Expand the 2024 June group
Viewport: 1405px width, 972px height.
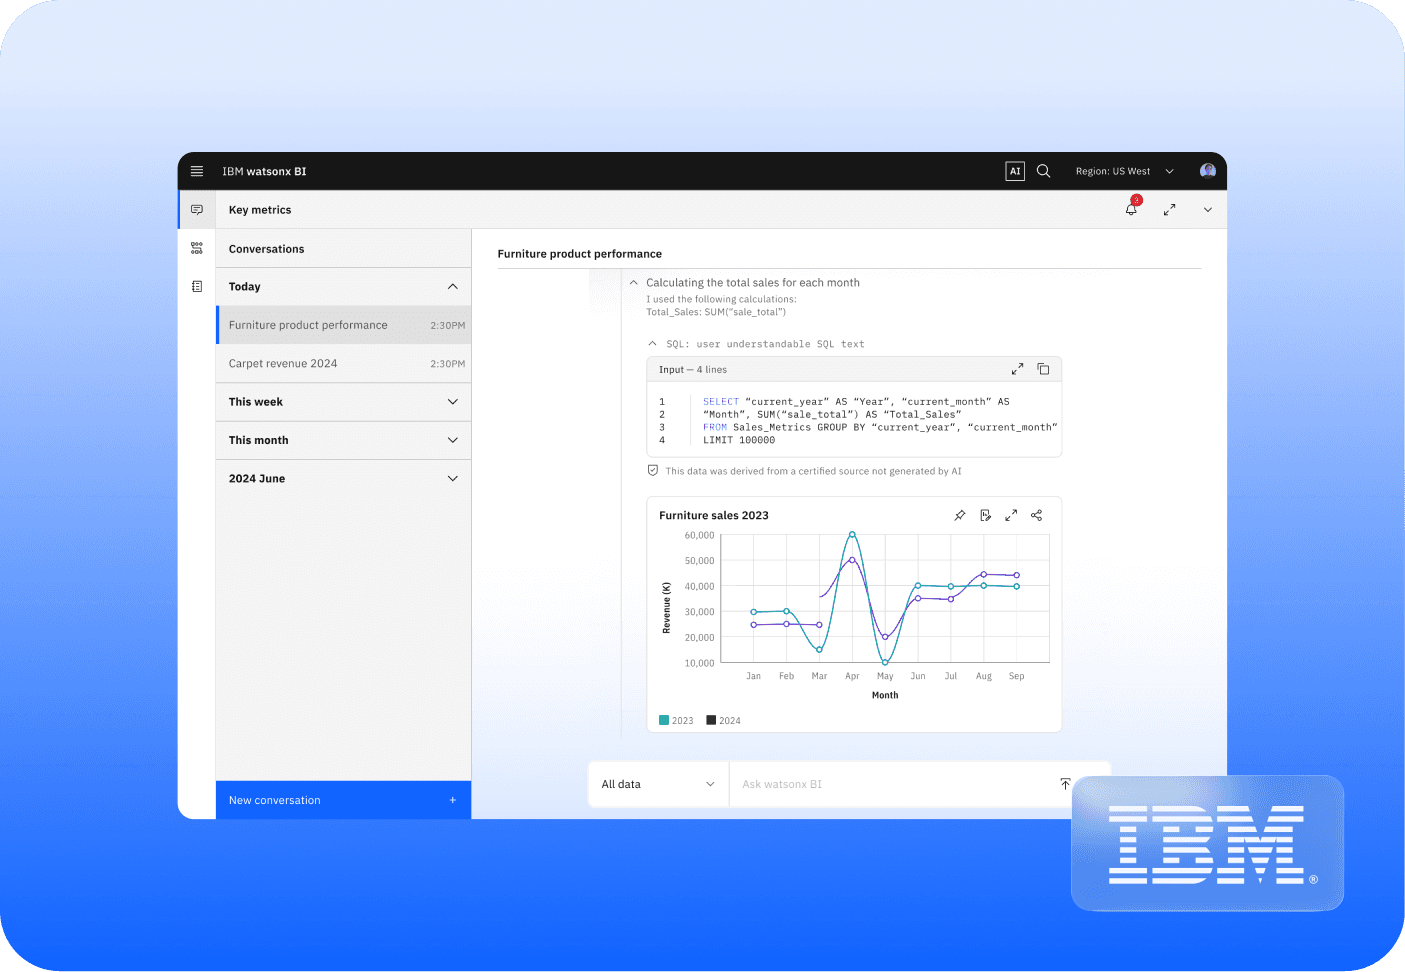coord(453,479)
